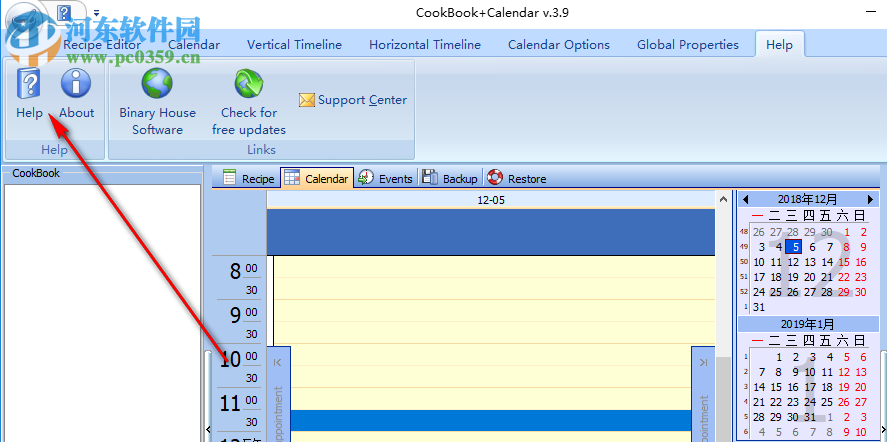The width and height of the screenshot is (887, 442).
Task: Click the quick access help icon in title bar
Action: coord(64,11)
